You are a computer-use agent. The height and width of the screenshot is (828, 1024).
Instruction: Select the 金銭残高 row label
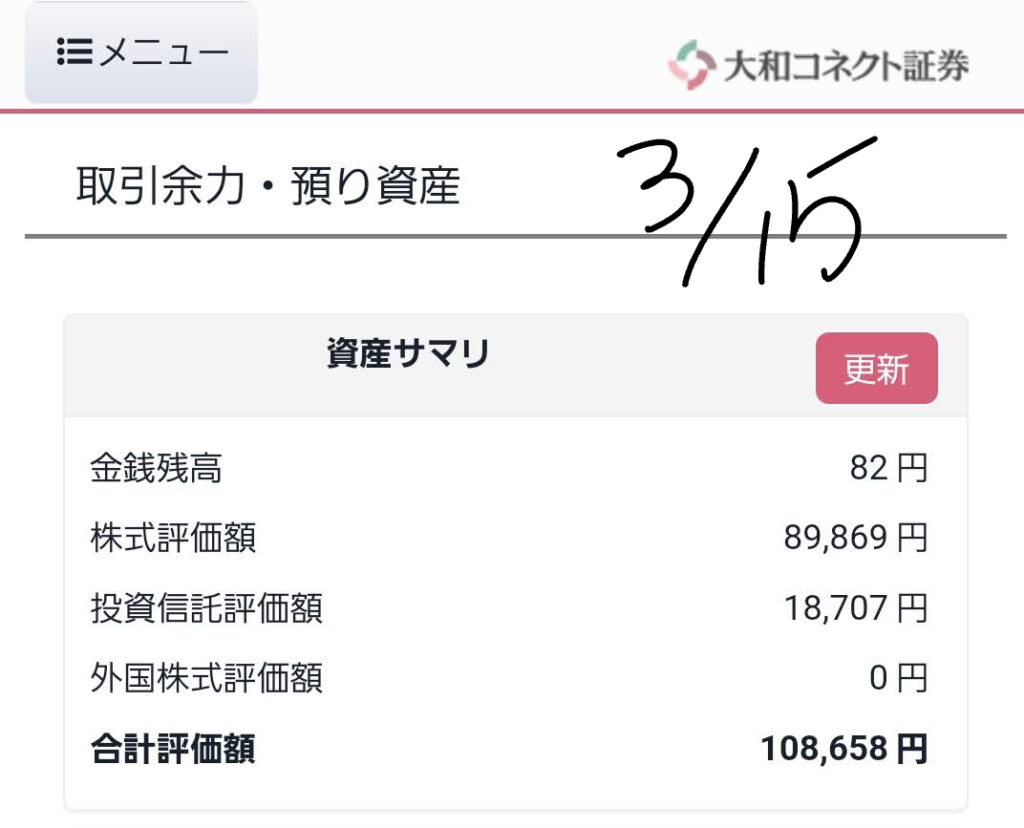156,468
